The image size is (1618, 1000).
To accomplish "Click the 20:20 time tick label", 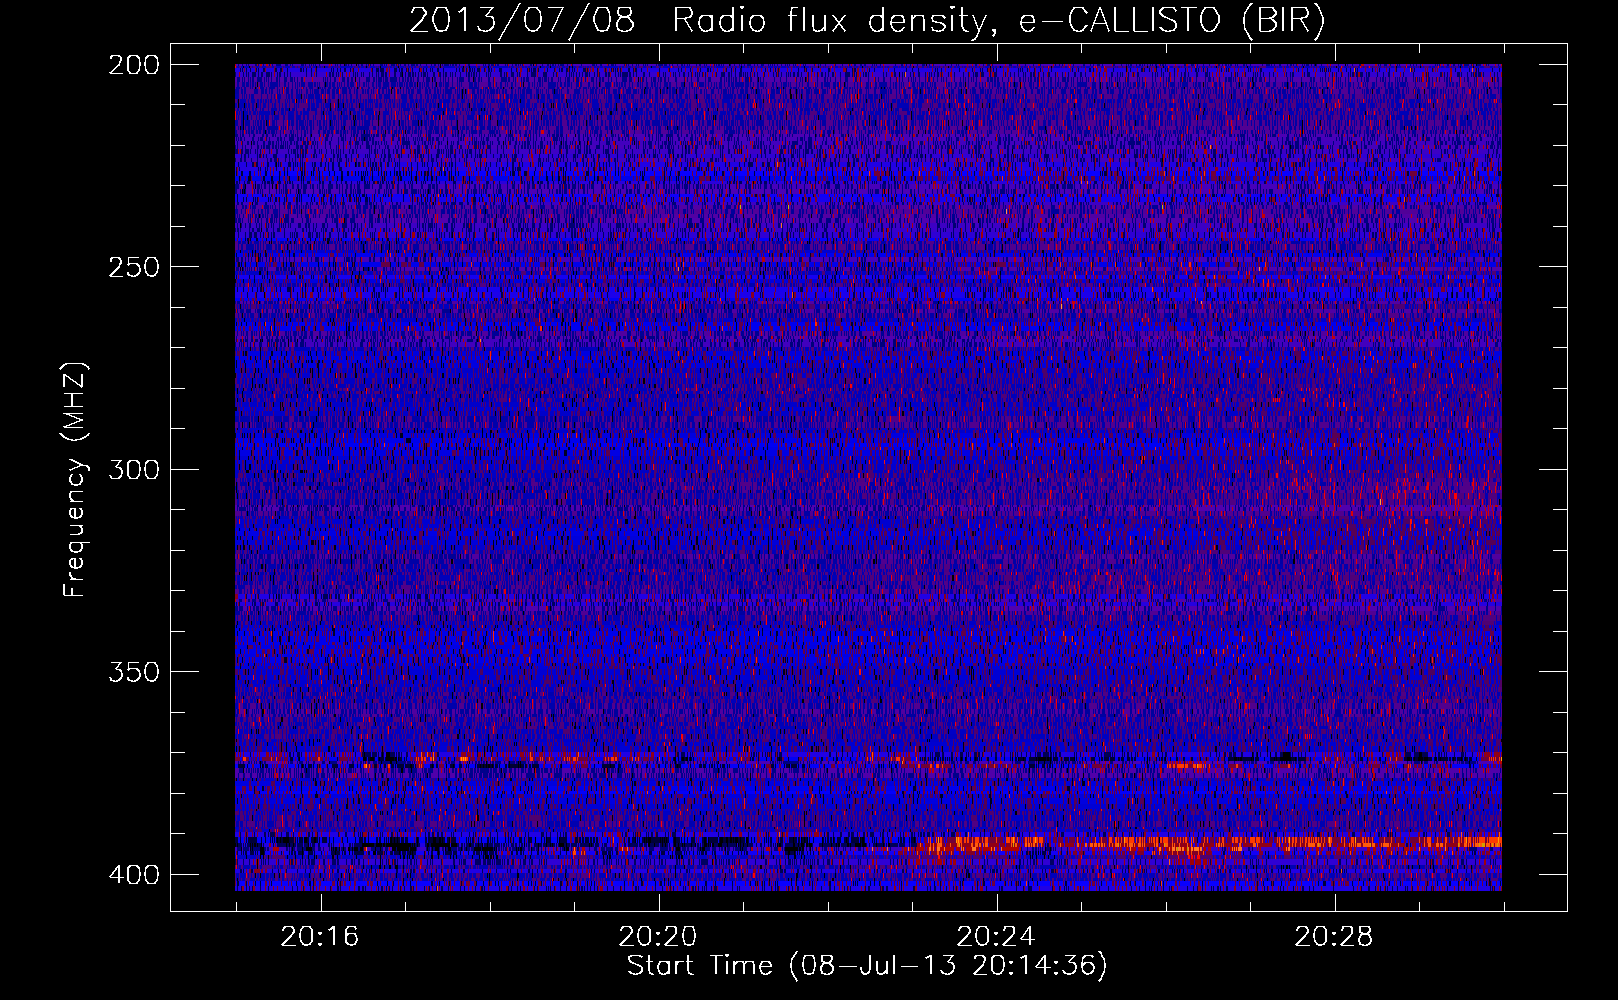I will [x=657, y=937].
